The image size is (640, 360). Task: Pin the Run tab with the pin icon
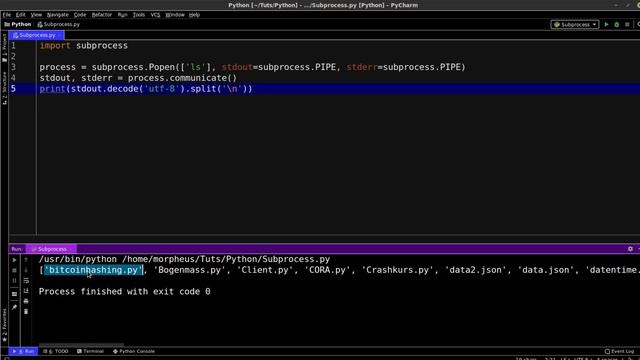14,307
